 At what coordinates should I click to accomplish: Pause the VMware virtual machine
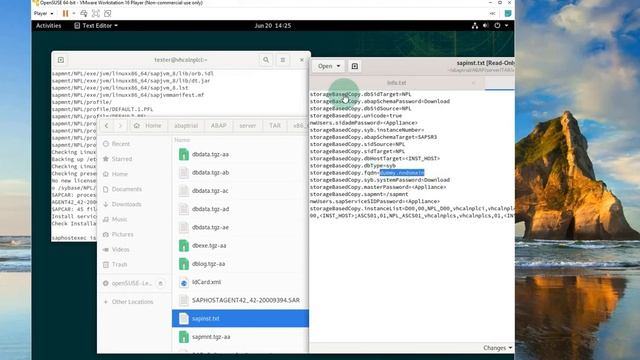click(65, 13)
